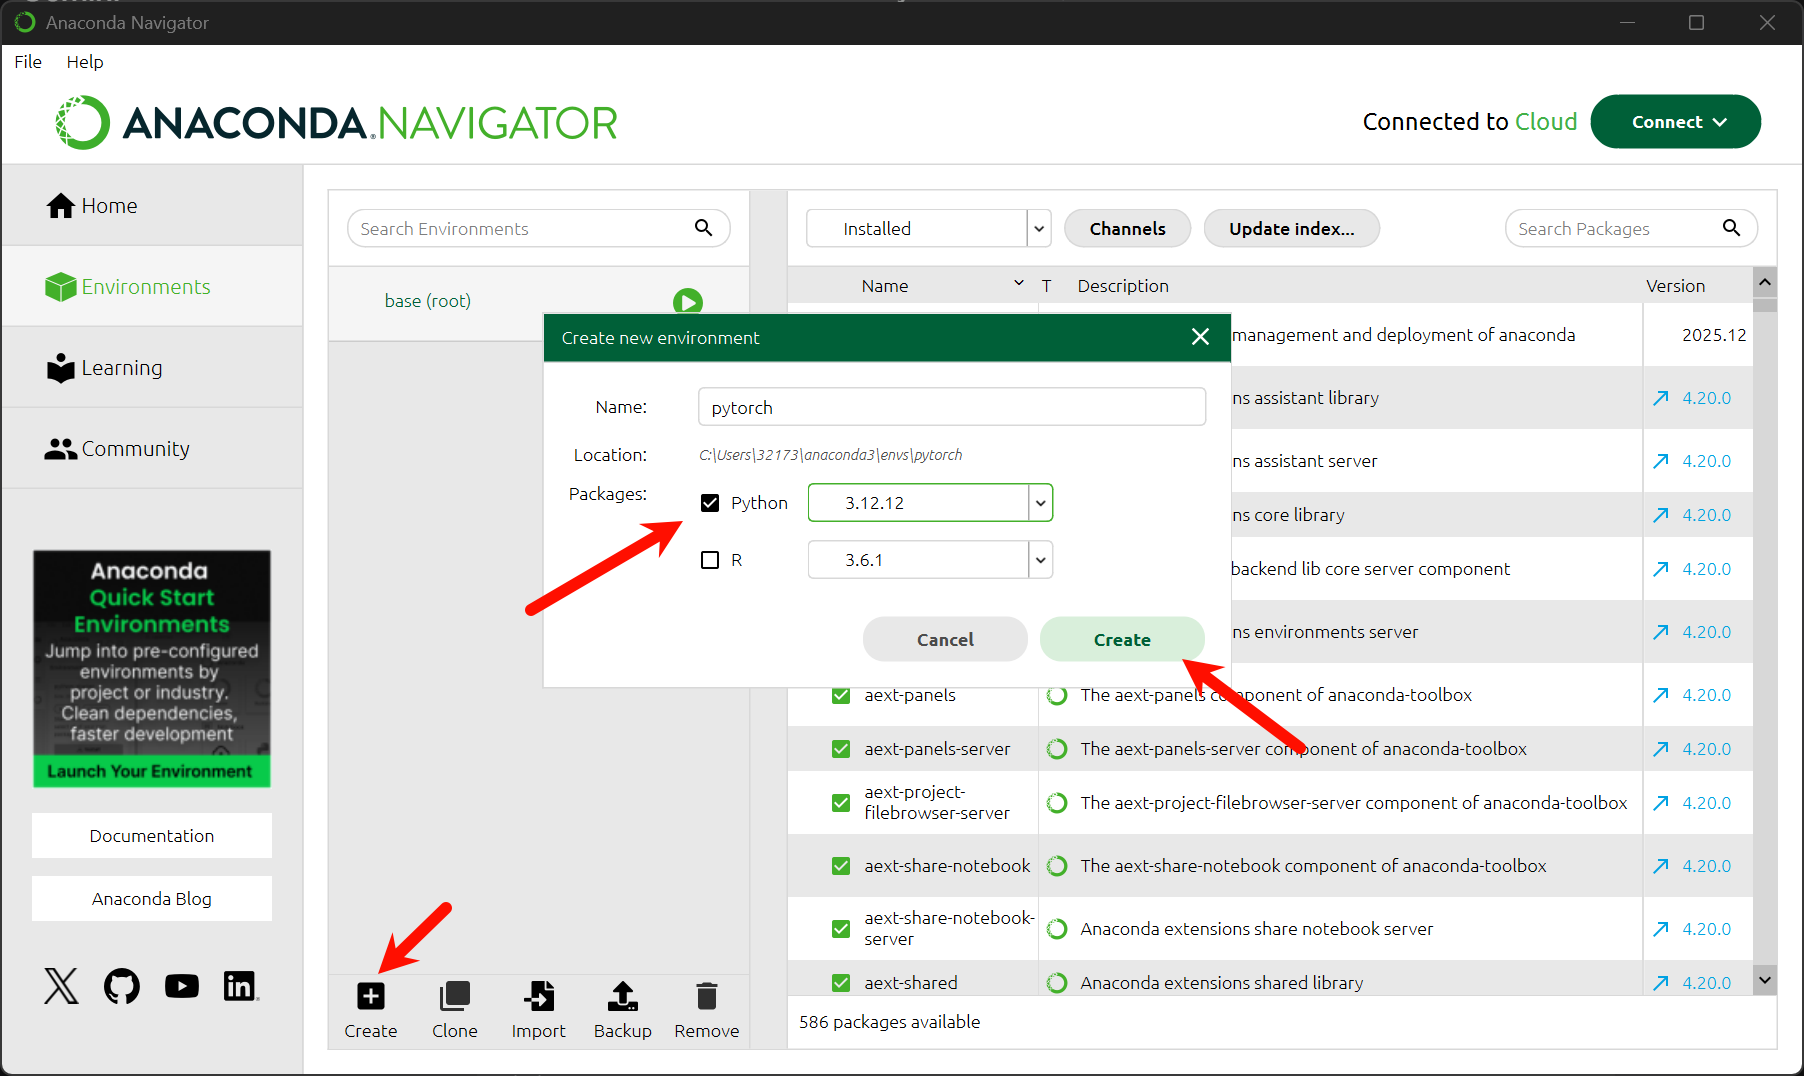Click the Create environment plus icon

(371, 996)
